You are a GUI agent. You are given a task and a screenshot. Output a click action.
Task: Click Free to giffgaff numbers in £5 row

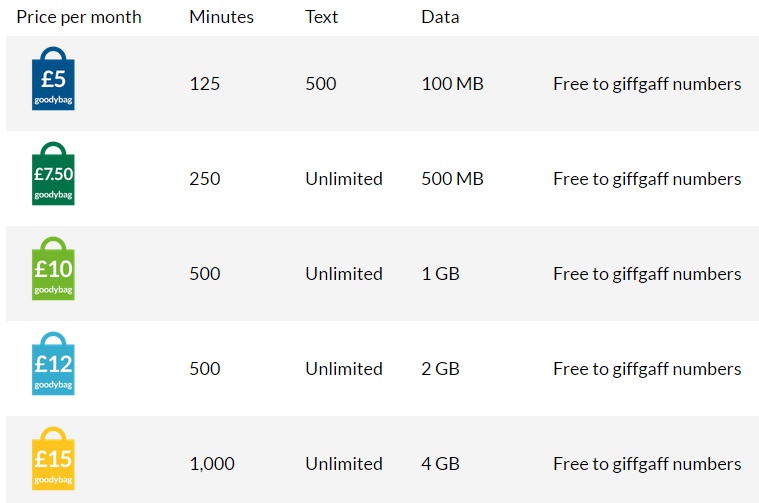tap(647, 84)
